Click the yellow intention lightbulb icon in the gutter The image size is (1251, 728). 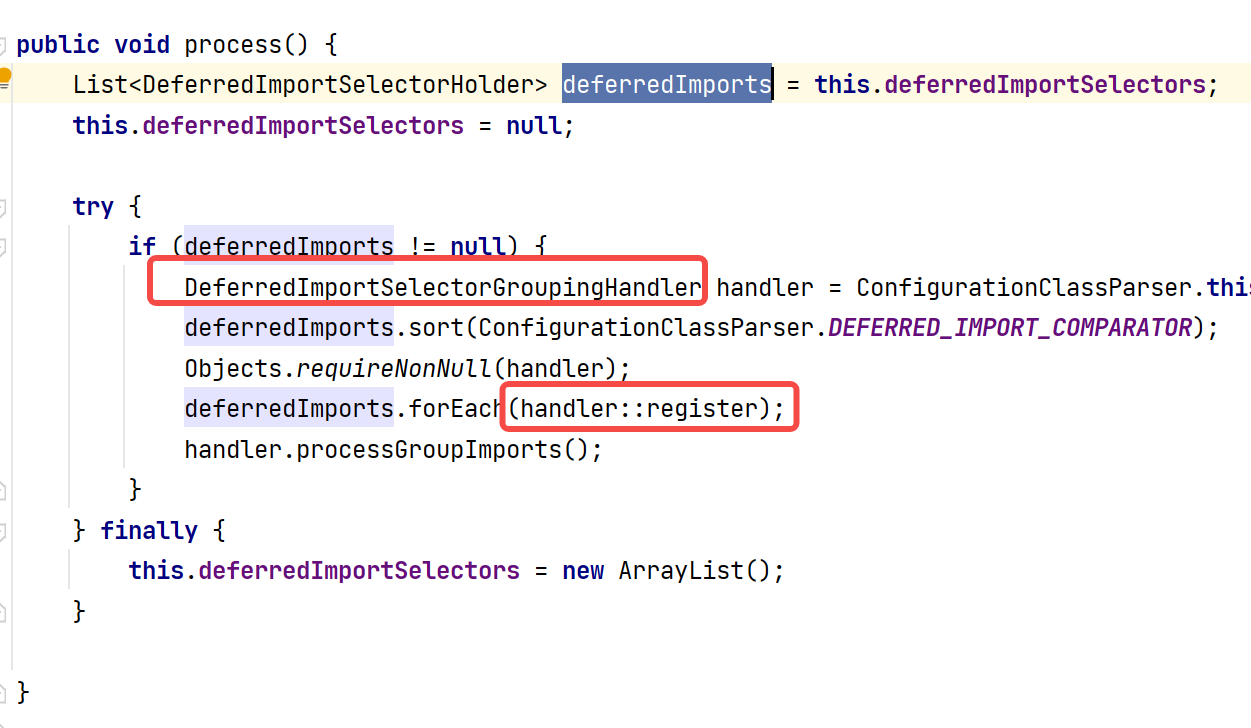pos(4,77)
